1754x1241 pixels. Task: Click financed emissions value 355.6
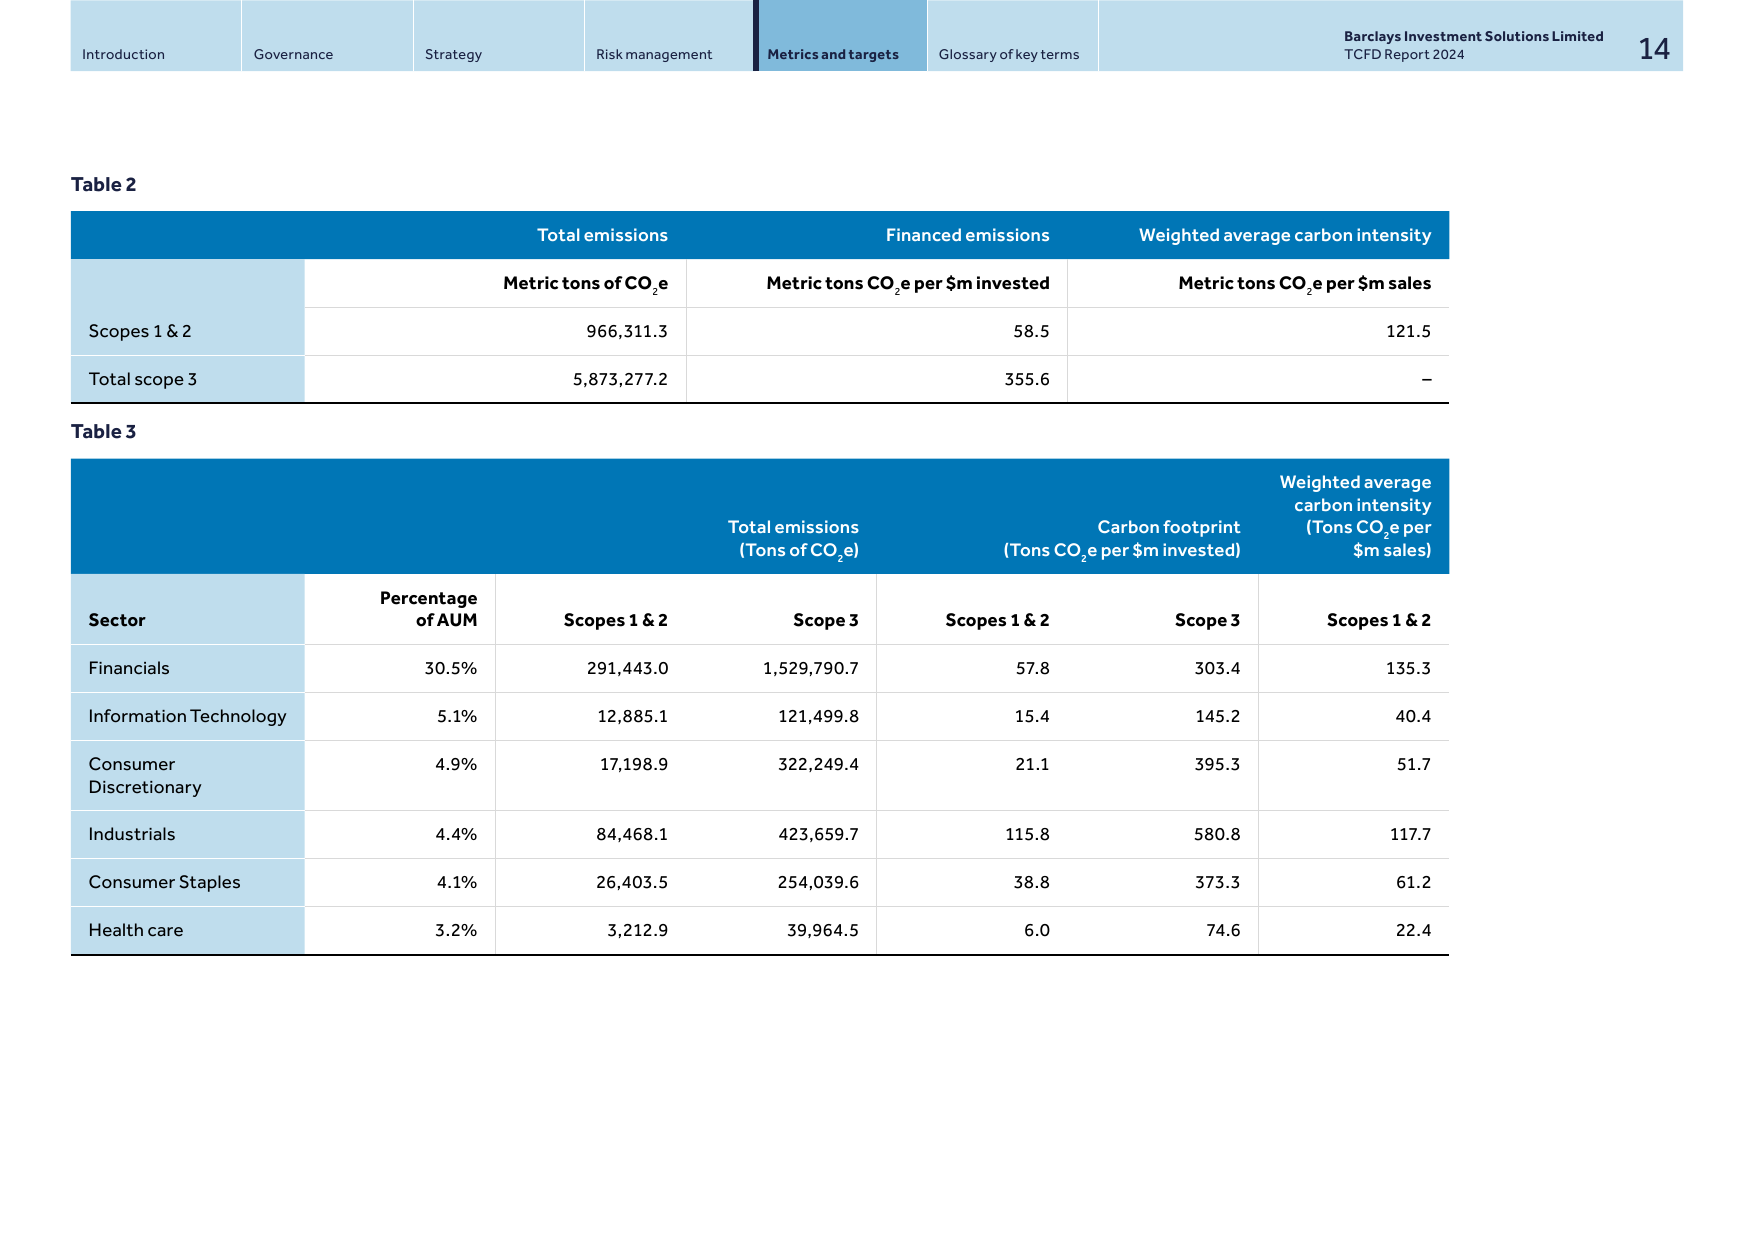tap(1027, 379)
